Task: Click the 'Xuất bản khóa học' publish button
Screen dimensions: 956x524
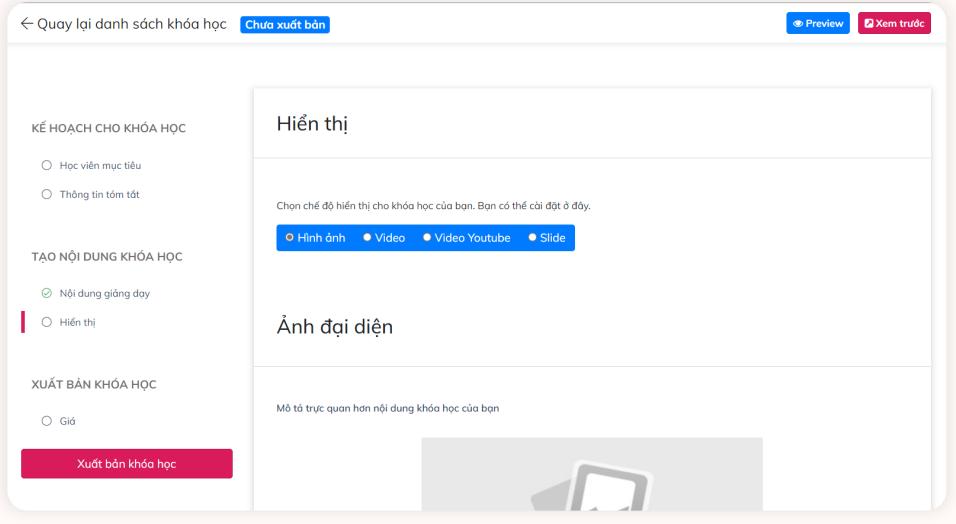Action: [x=127, y=464]
